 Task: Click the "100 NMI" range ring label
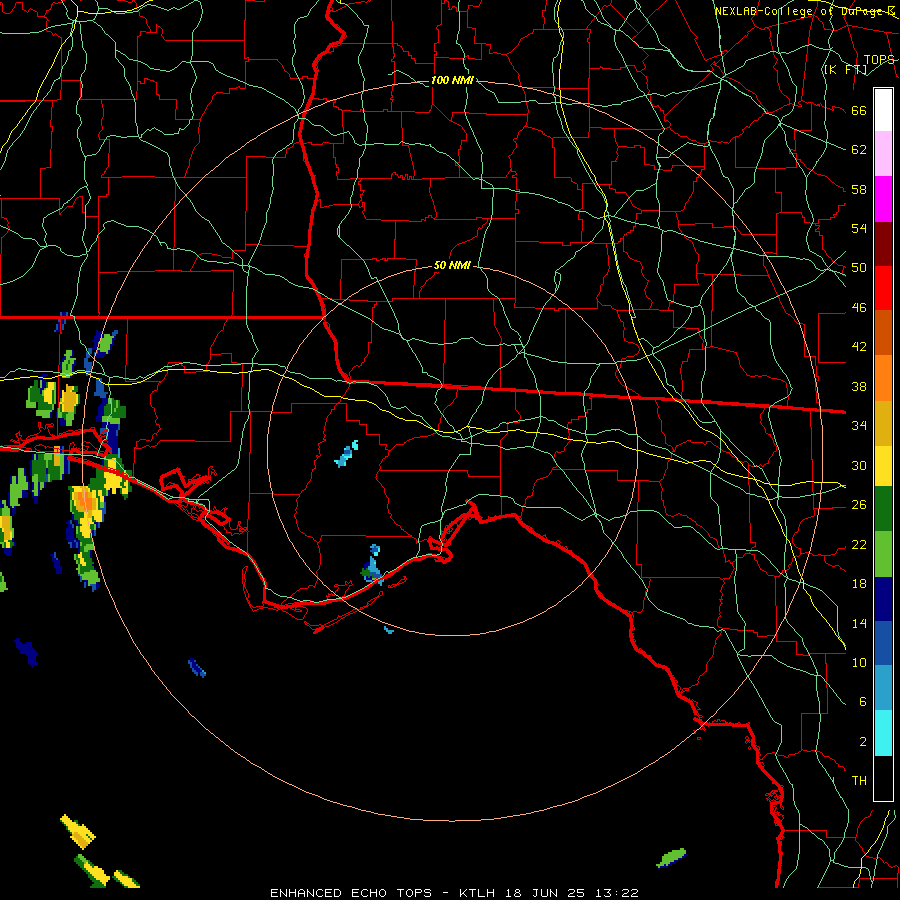452,80
